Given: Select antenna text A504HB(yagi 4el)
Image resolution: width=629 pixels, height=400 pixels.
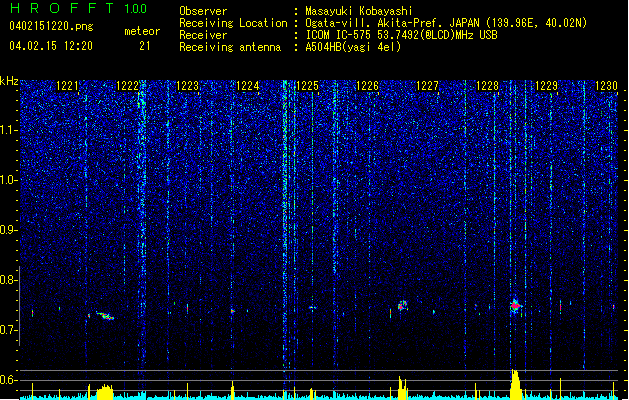Looking at the screenshot, I should point(353,47).
